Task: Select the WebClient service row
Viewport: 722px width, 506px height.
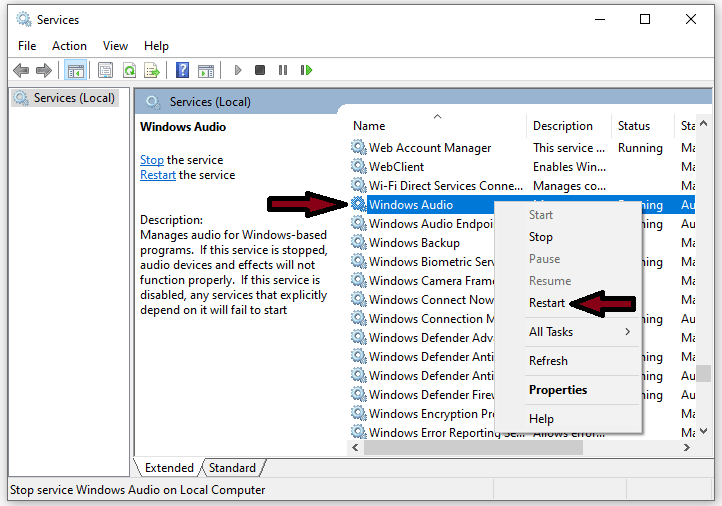Action: (x=522, y=167)
